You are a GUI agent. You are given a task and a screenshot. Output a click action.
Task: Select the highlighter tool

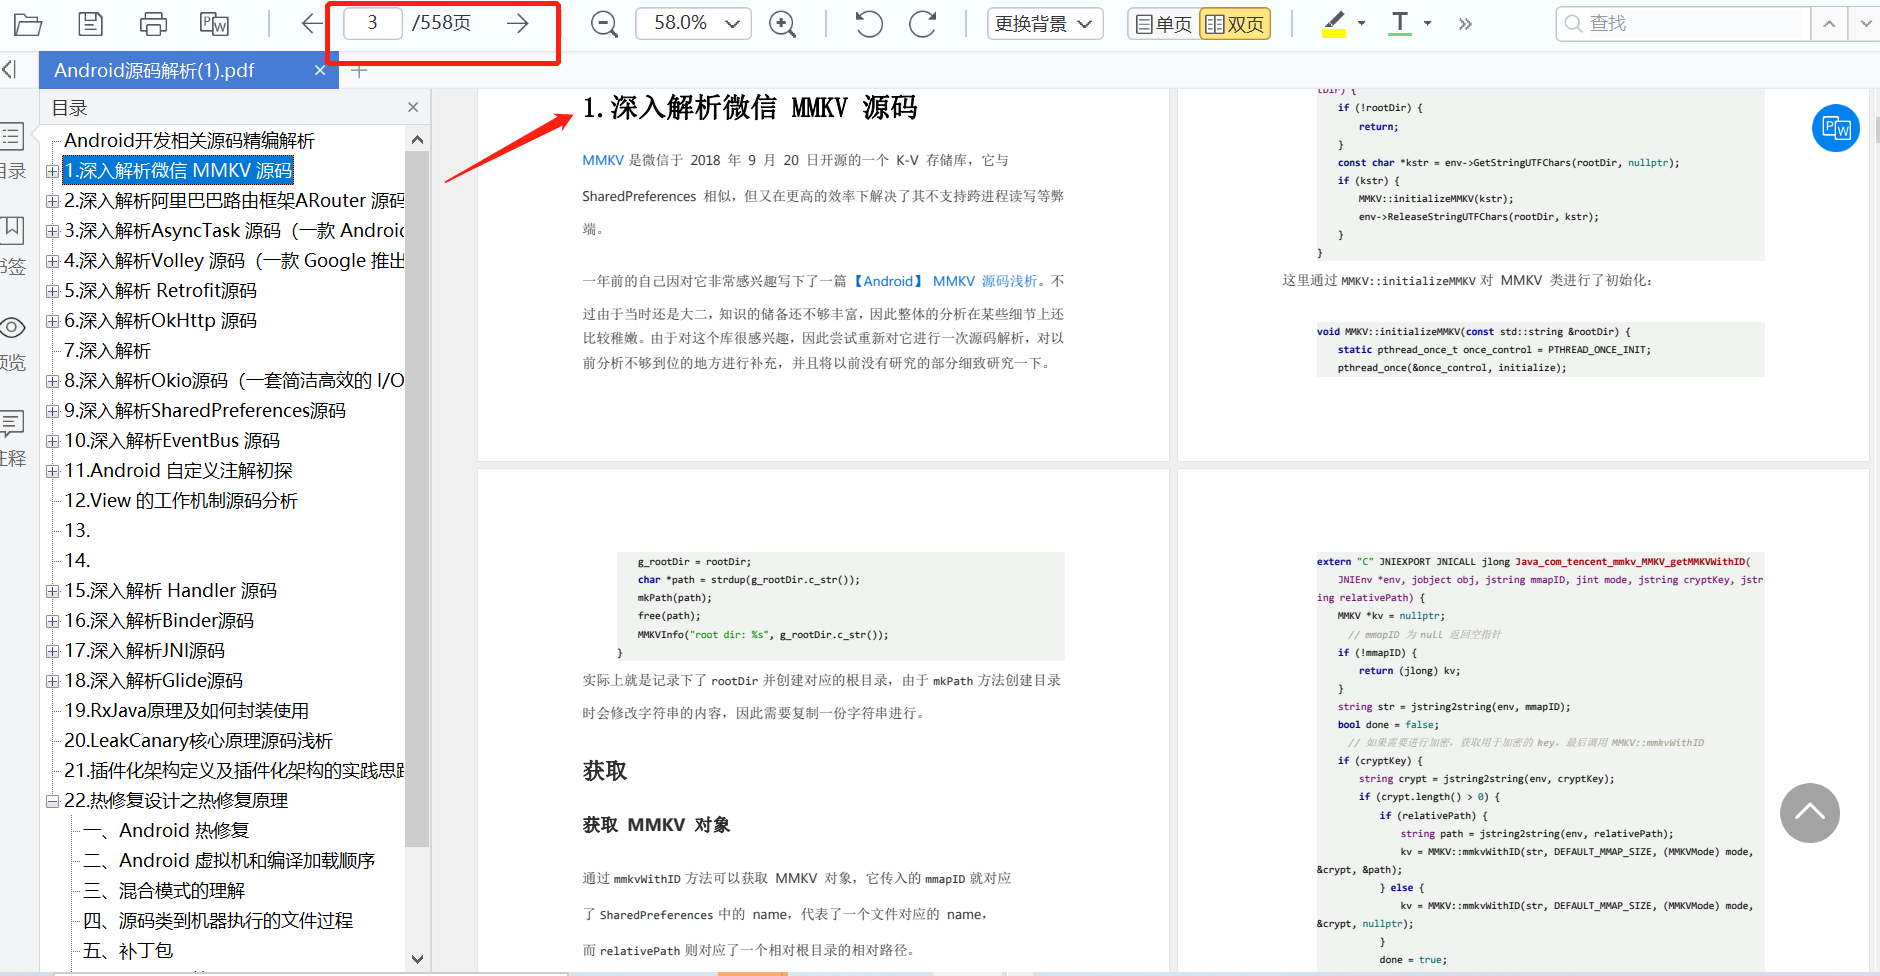click(1334, 23)
